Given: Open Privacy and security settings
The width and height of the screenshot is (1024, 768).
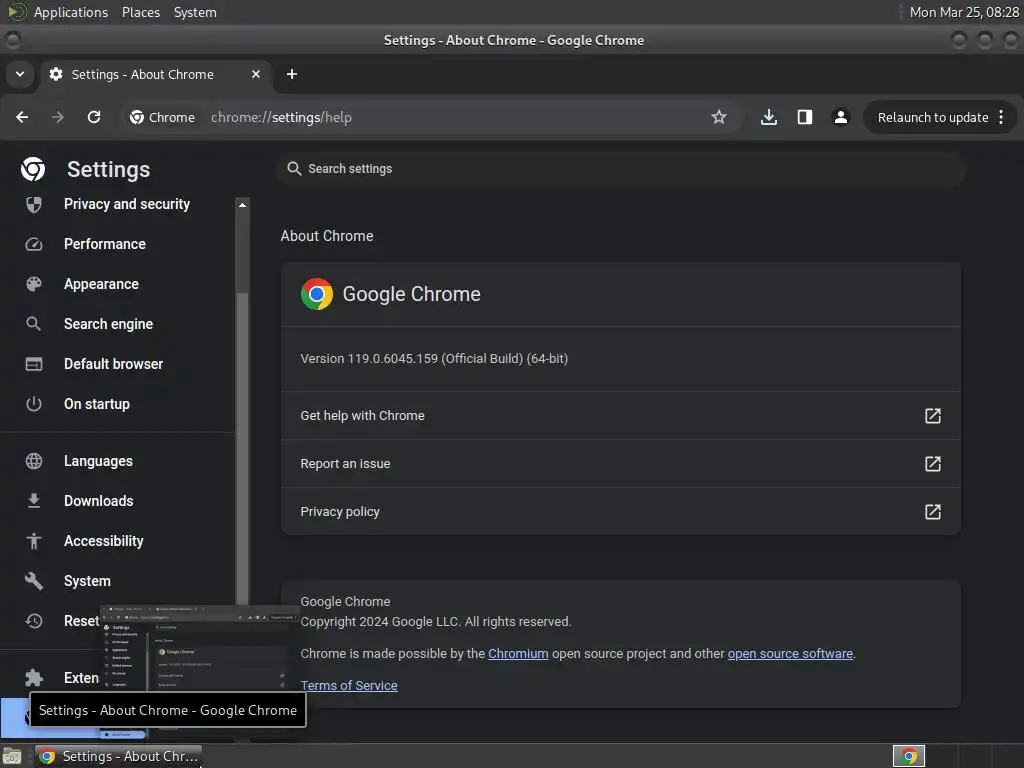Looking at the screenshot, I should 127,204.
